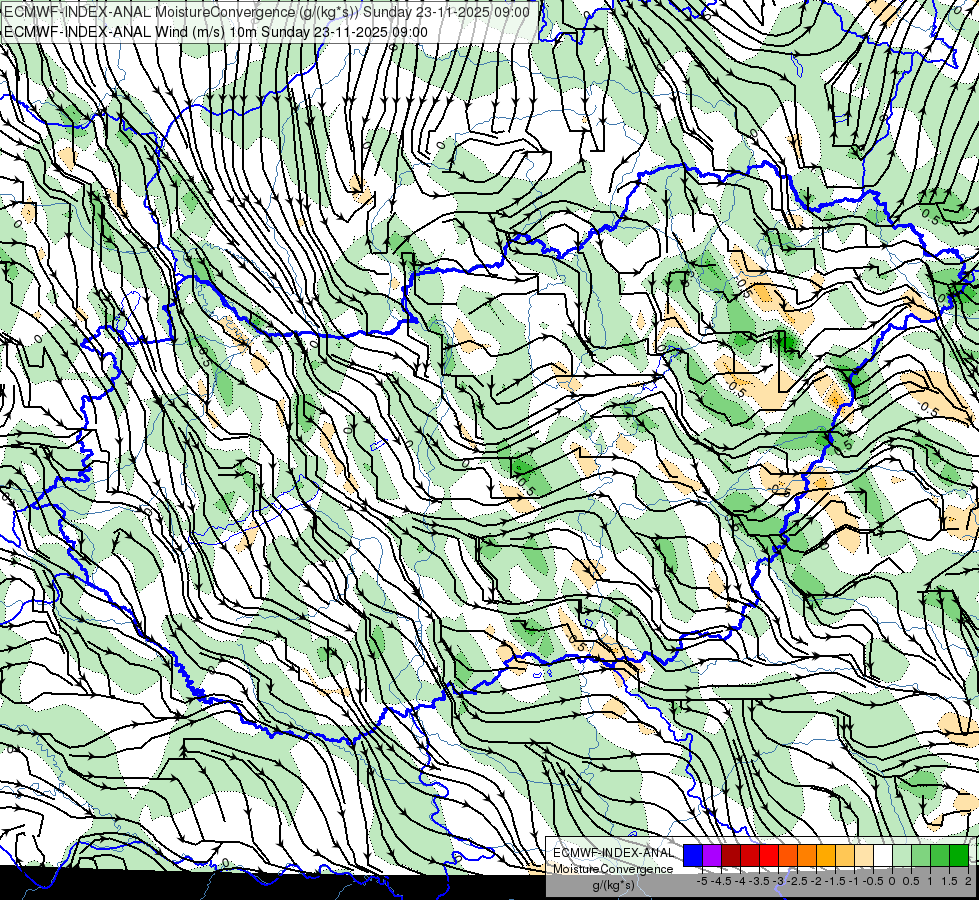The width and height of the screenshot is (979, 900).
Task: Click the green swatch between 1 and 1.5
Action: tap(940, 855)
